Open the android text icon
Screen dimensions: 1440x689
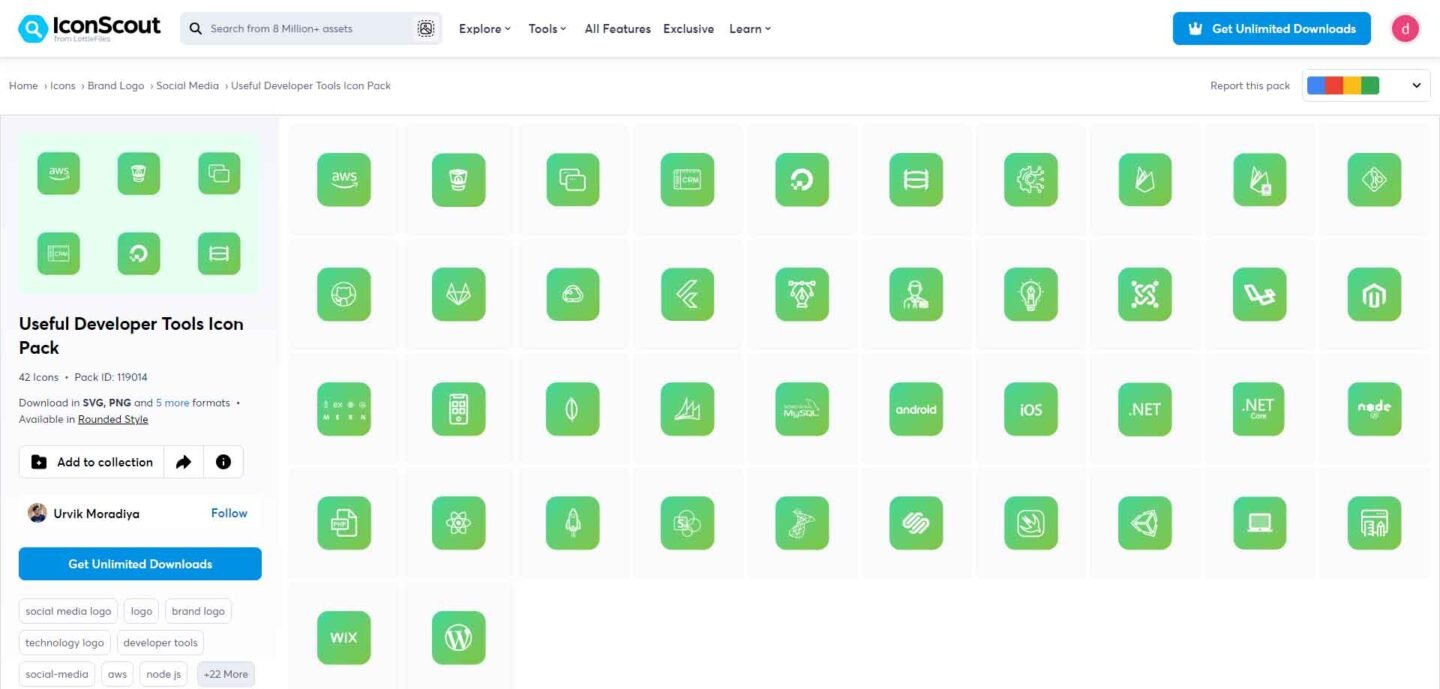click(x=916, y=409)
